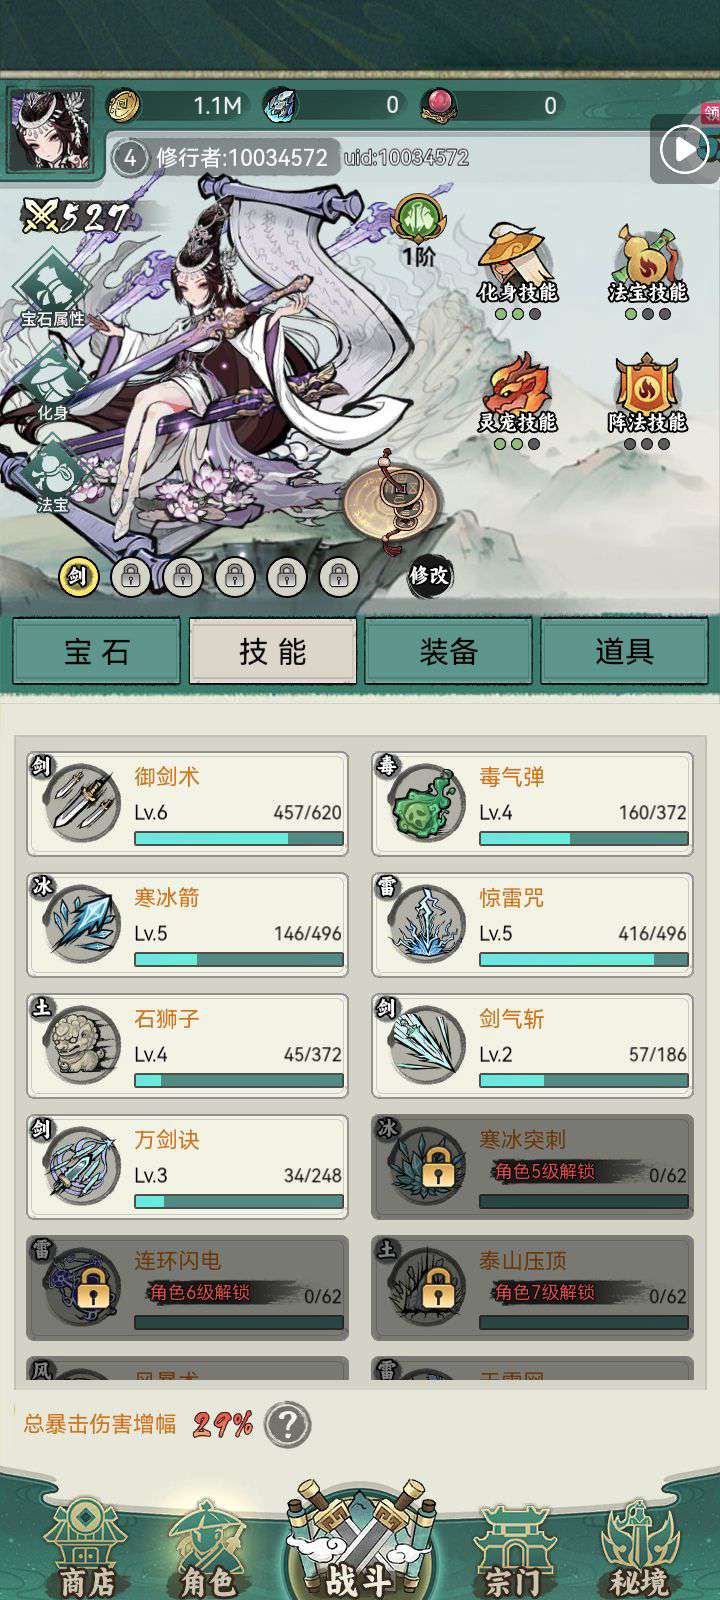Tap the player avatar portrait

click(50, 130)
